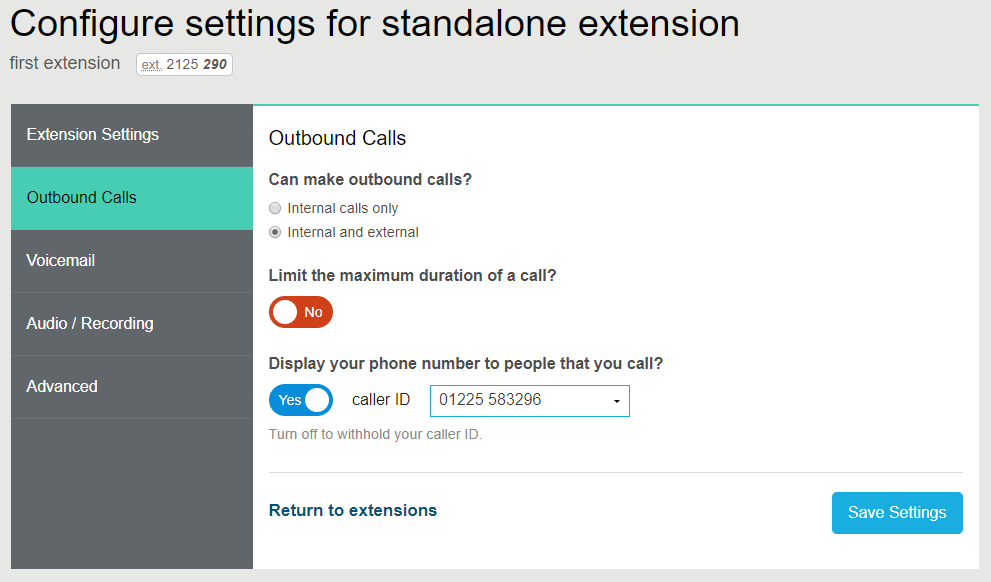This screenshot has height=582, width=991.
Task: Click the Outbound Calls page heading
Action: pos(337,138)
